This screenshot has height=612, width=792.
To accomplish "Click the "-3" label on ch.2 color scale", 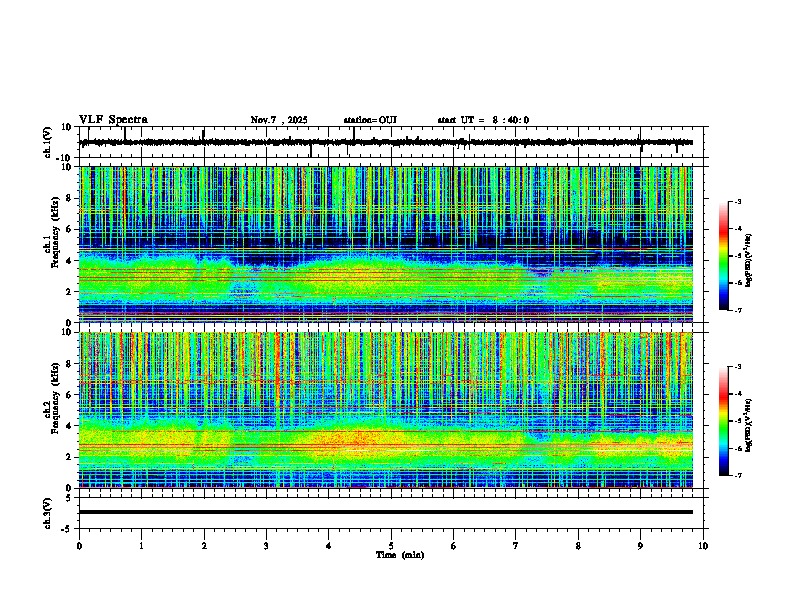I will [738, 367].
